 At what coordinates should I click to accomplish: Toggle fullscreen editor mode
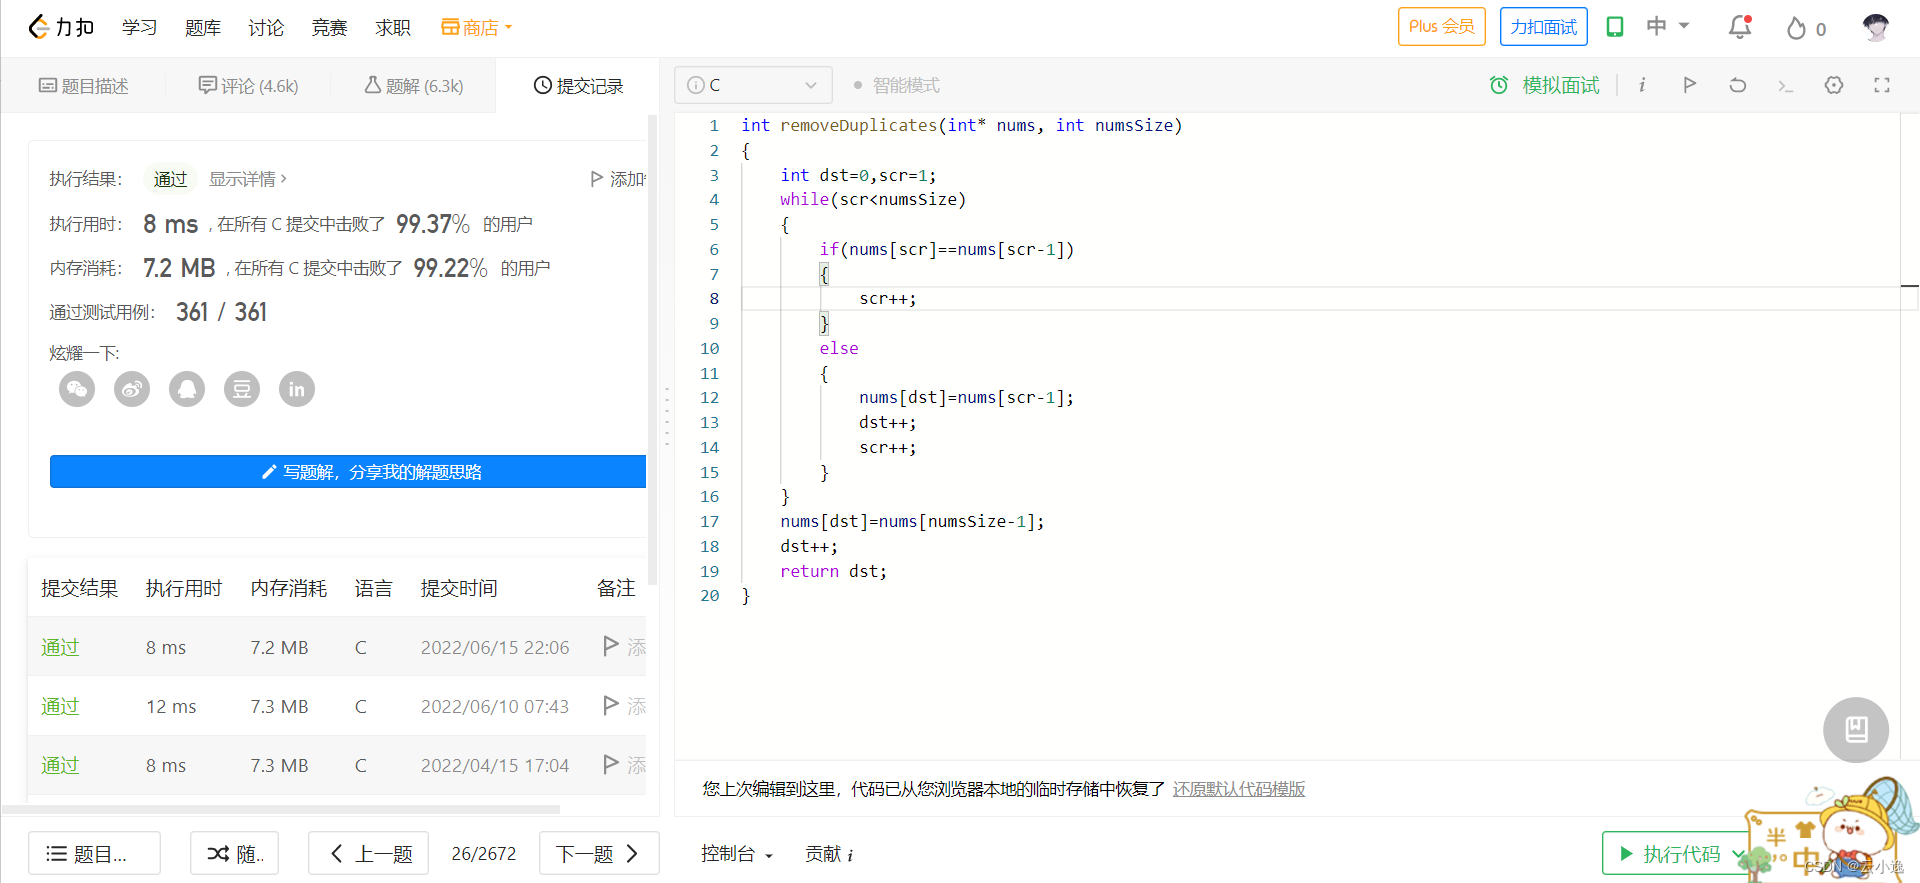[x=1882, y=85]
